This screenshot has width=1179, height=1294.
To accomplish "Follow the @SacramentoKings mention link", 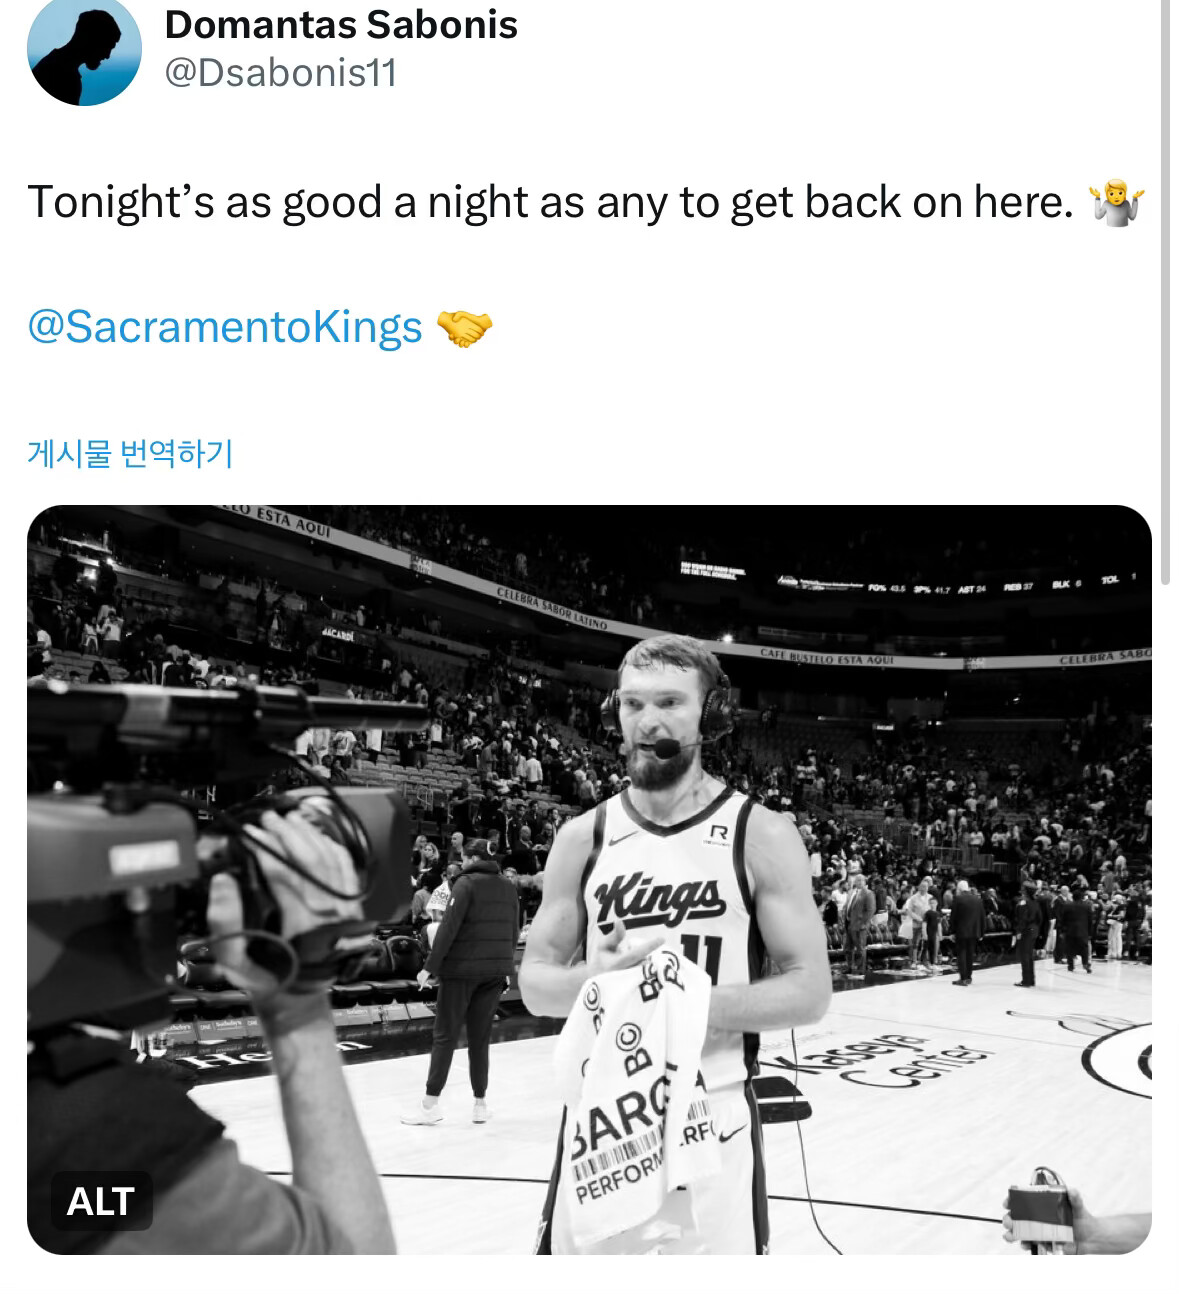I will coord(225,327).
